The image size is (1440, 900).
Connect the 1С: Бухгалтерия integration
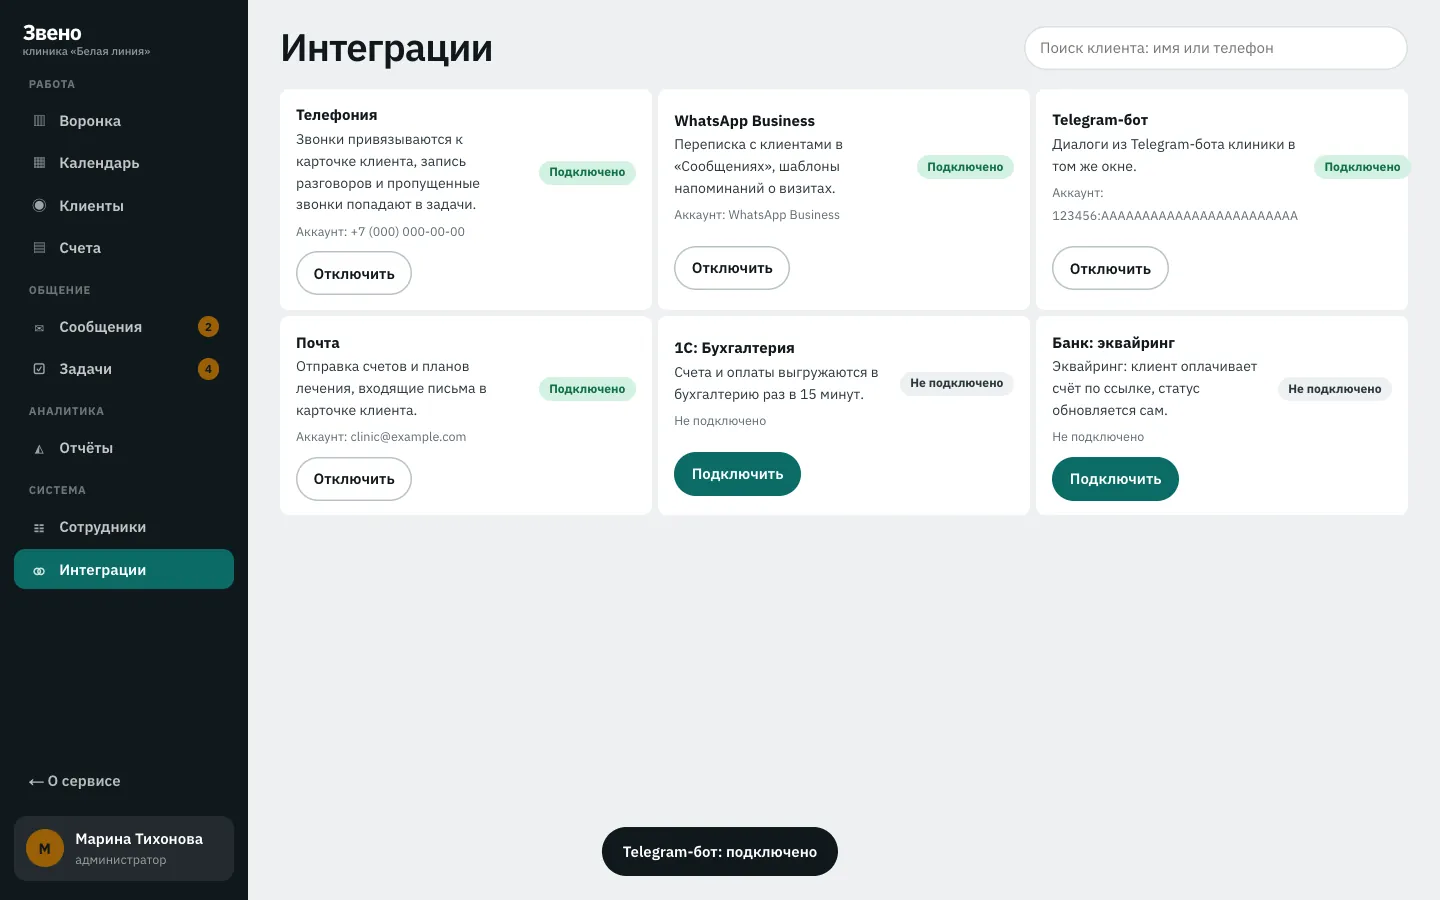click(738, 474)
